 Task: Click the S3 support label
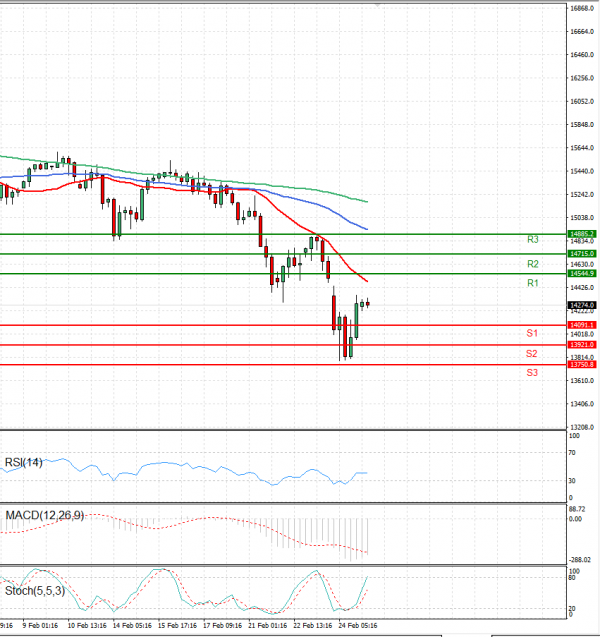point(532,372)
